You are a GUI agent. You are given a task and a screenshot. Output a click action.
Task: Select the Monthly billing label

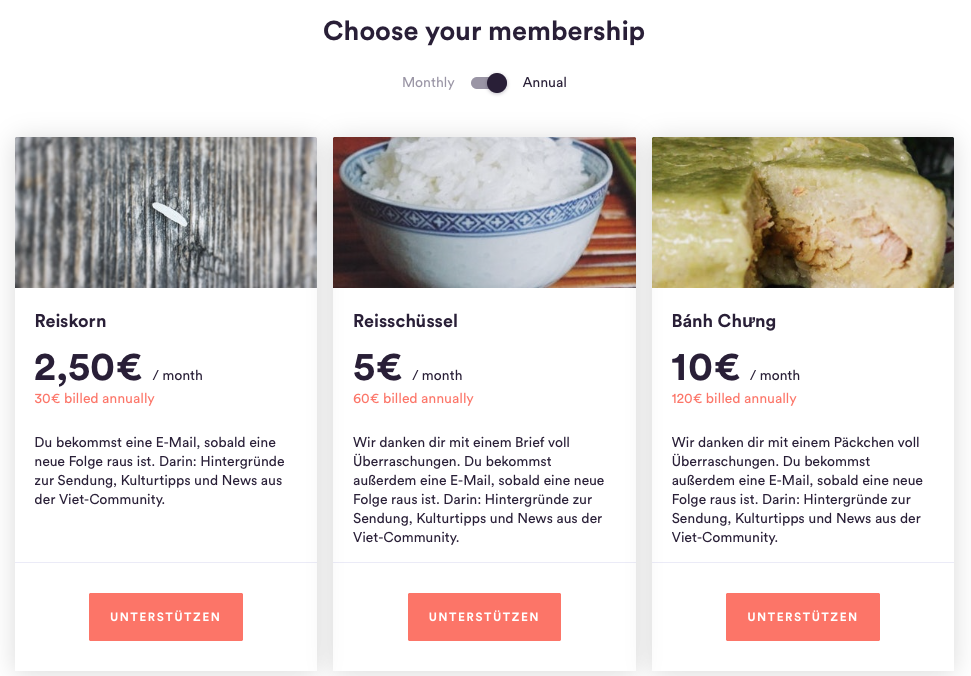(x=428, y=82)
